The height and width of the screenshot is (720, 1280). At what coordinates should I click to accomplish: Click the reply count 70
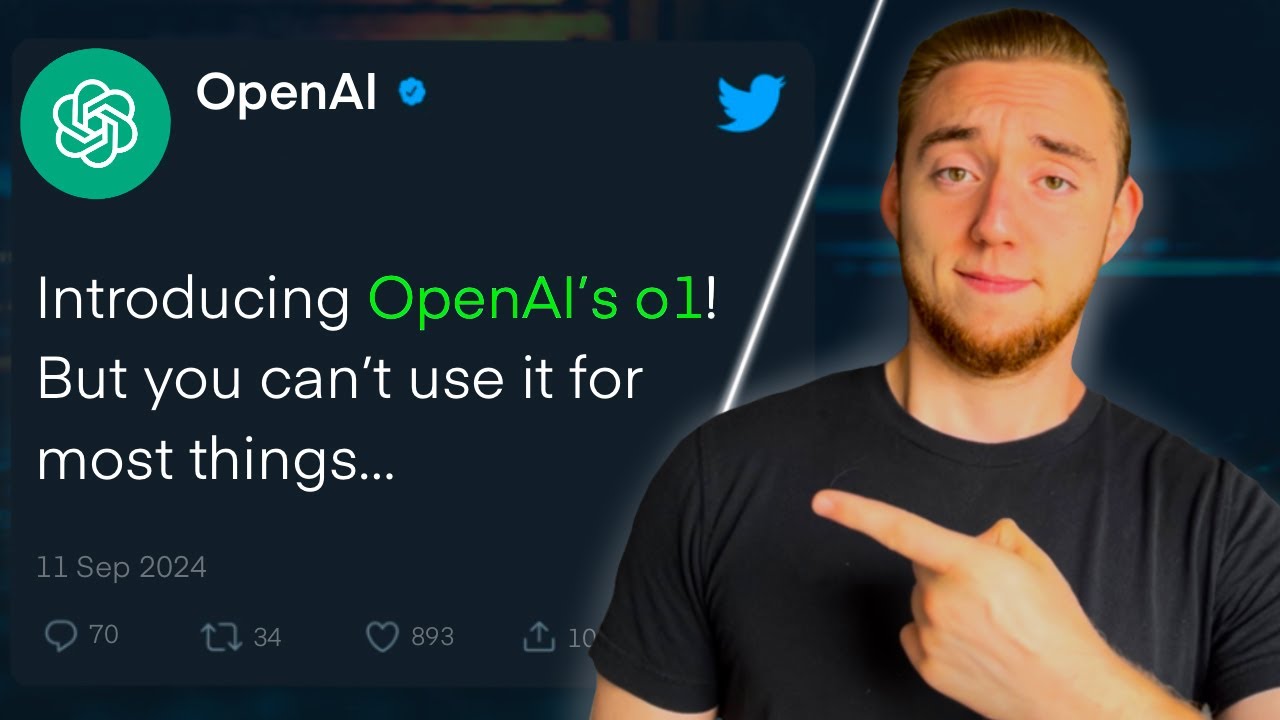(x=103, y=635)
